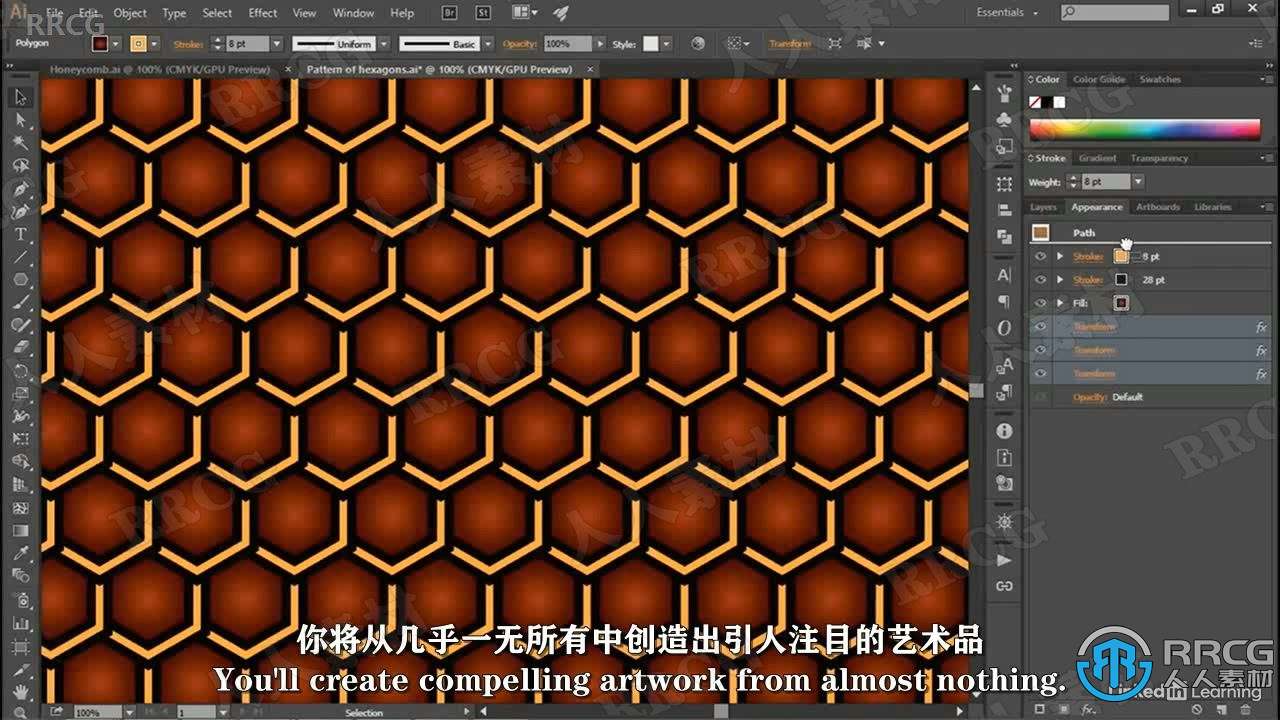Screen dimensions: 1280x720
Task: Click the orange 8 pt stroke swatch in Appearance
Action: tap(1121, 256)
